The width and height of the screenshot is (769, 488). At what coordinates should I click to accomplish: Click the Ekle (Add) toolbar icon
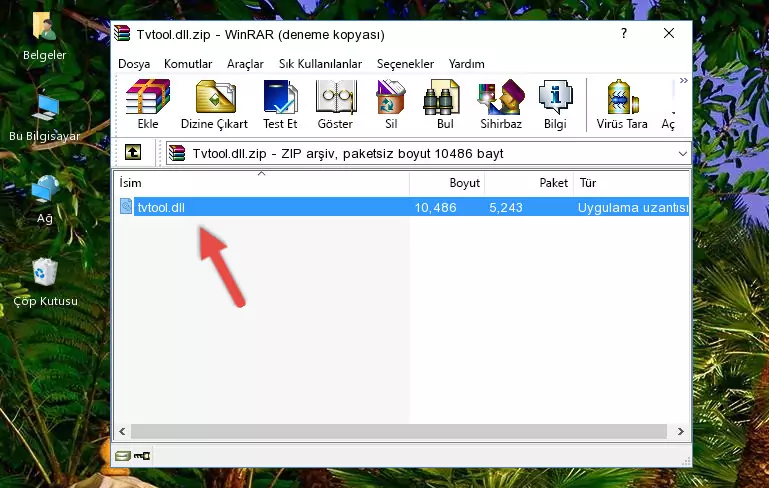[148, 104]
